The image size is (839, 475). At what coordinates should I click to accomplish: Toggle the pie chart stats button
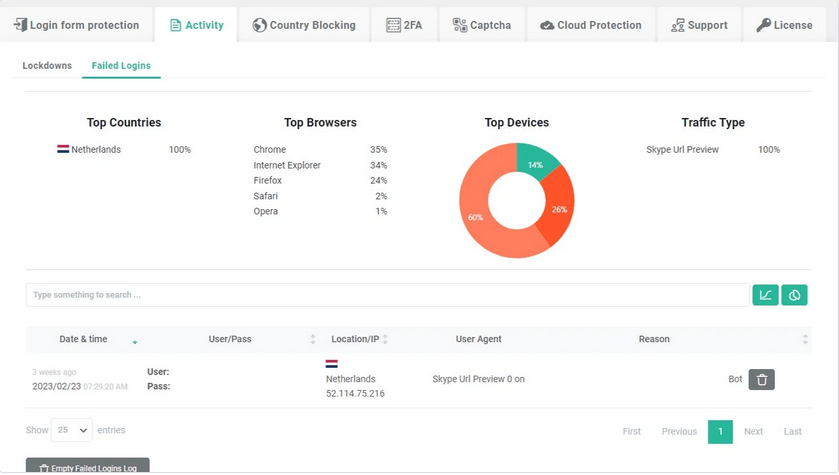click(794, 295)
